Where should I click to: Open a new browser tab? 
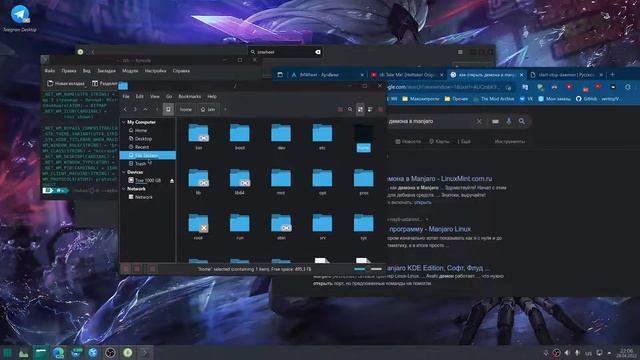pos(612,75)
